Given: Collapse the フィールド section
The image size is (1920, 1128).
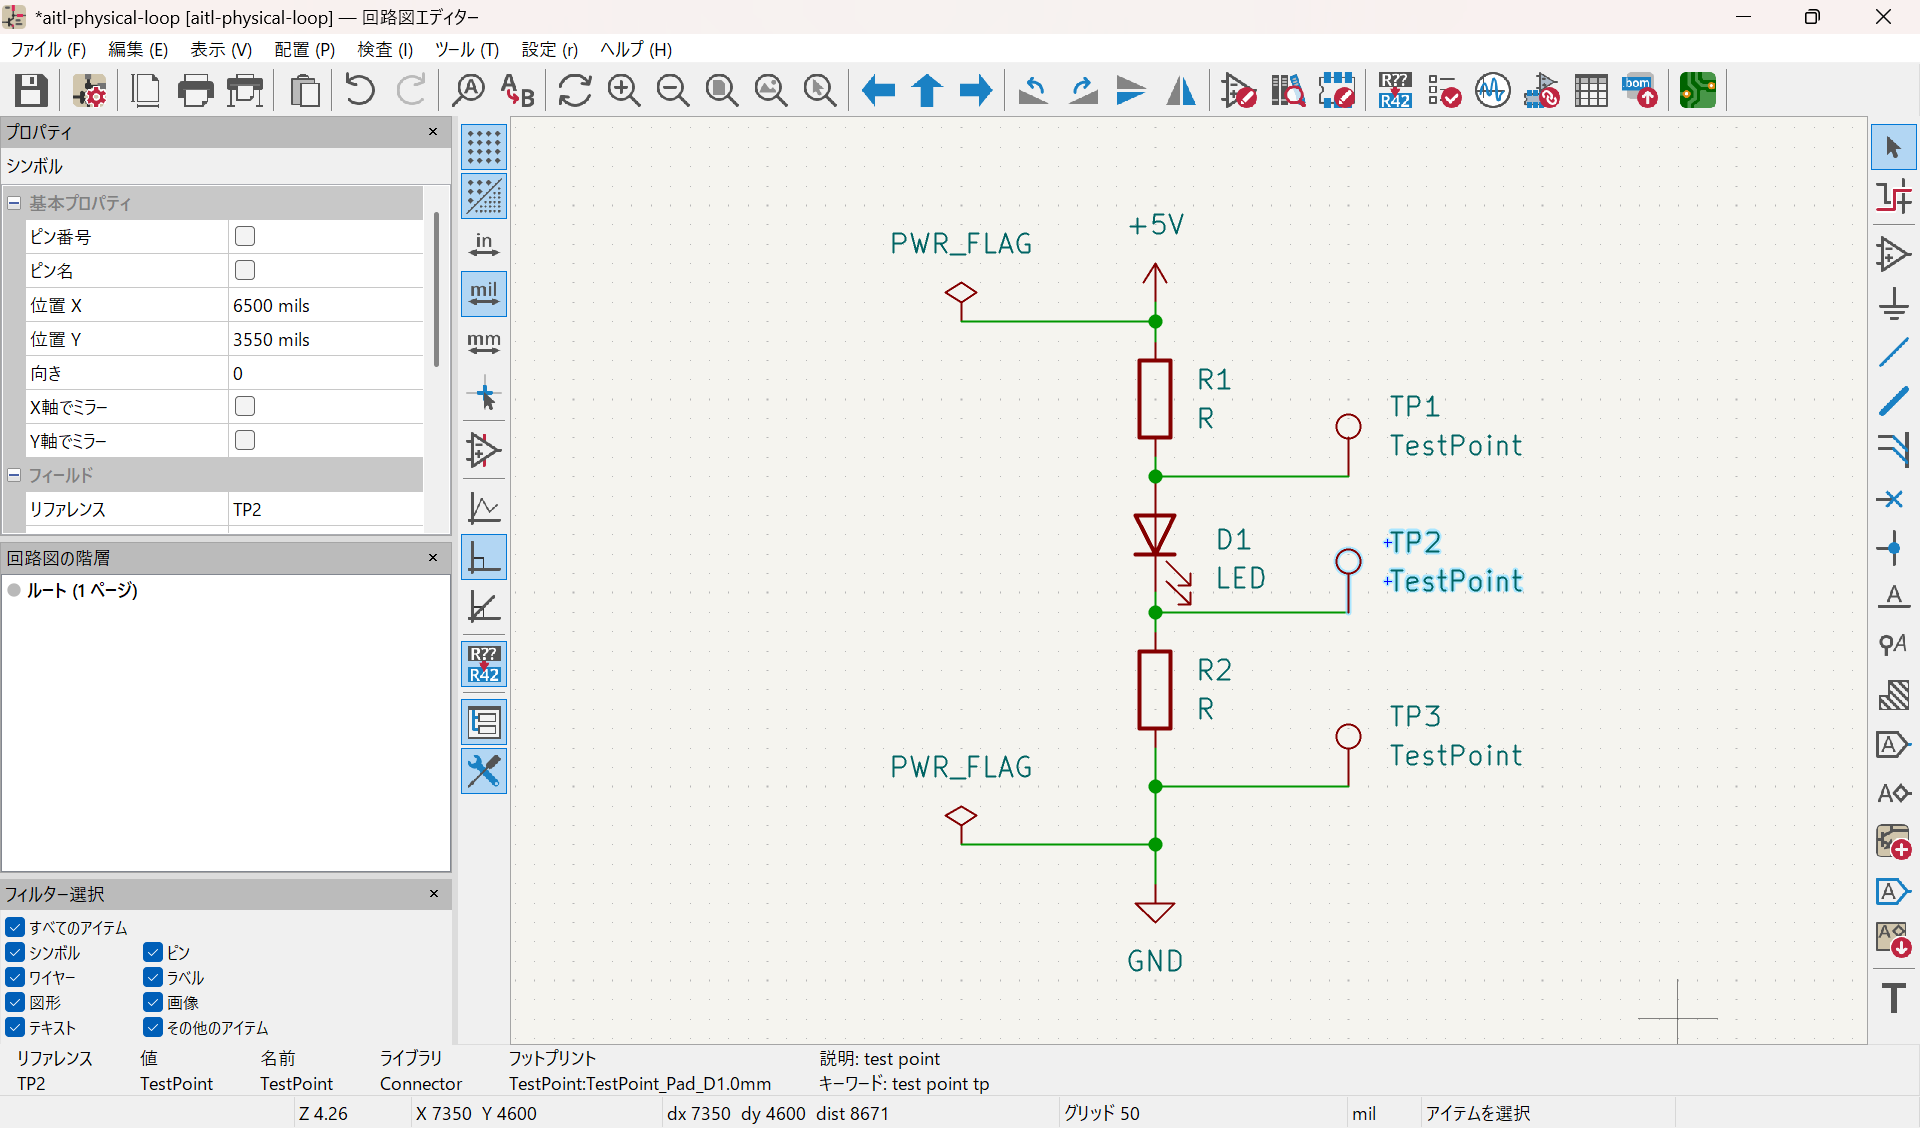Looking at the screenshot, I should (14, 475).
